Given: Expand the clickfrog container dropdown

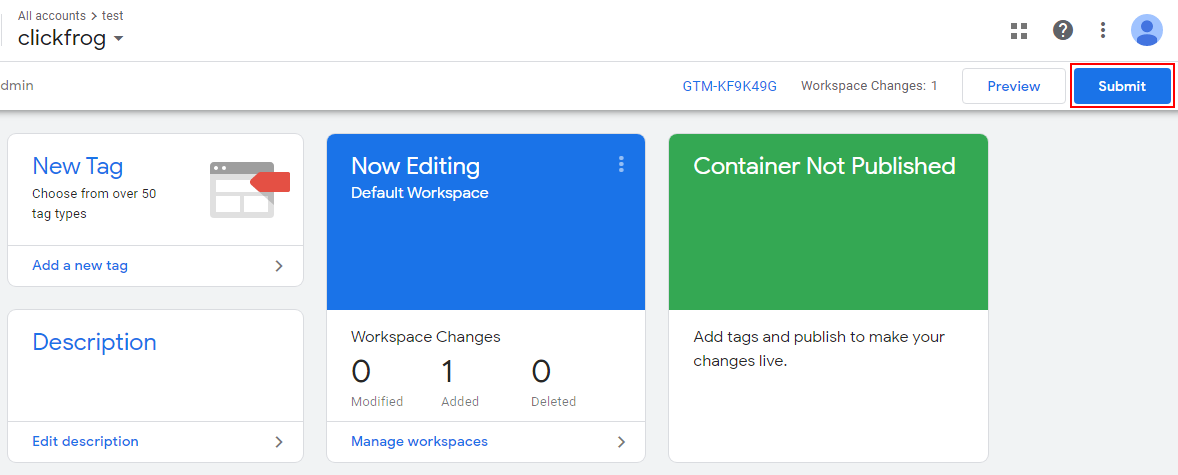Looking at the screenshot, I should click(x=119, y=39).
